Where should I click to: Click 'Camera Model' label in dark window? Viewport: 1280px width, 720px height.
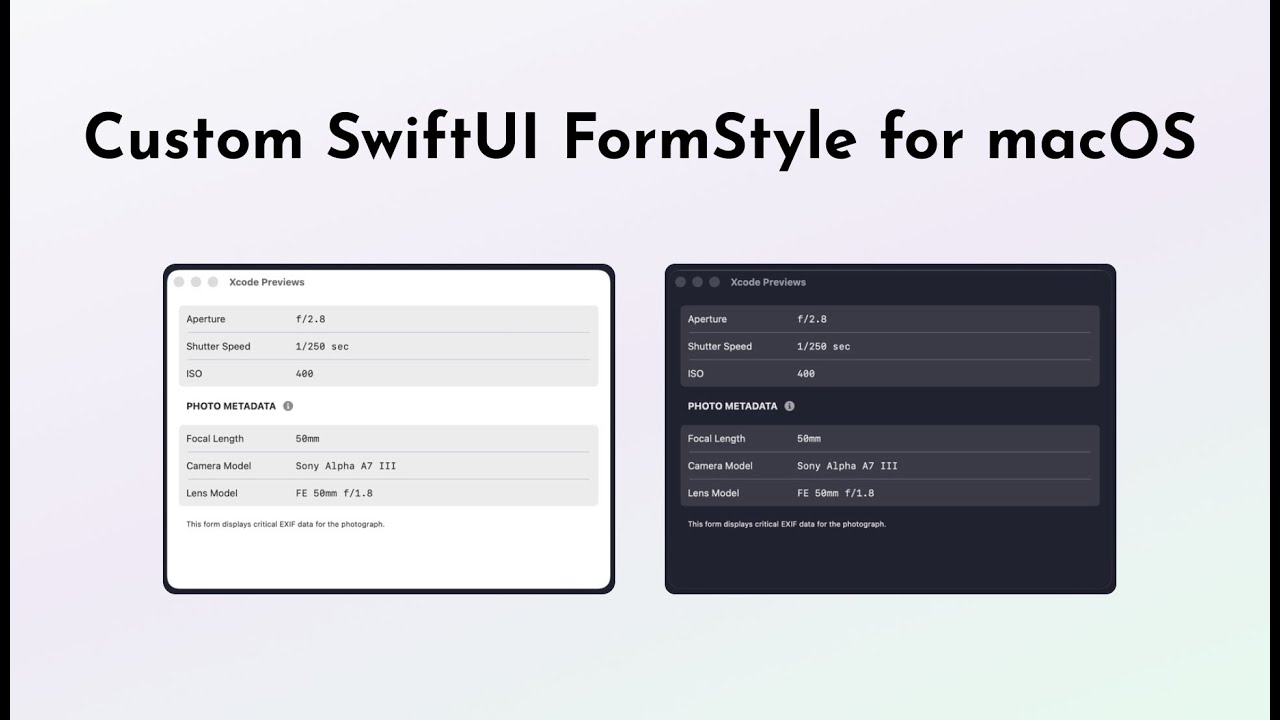click(x=720, y=466)
